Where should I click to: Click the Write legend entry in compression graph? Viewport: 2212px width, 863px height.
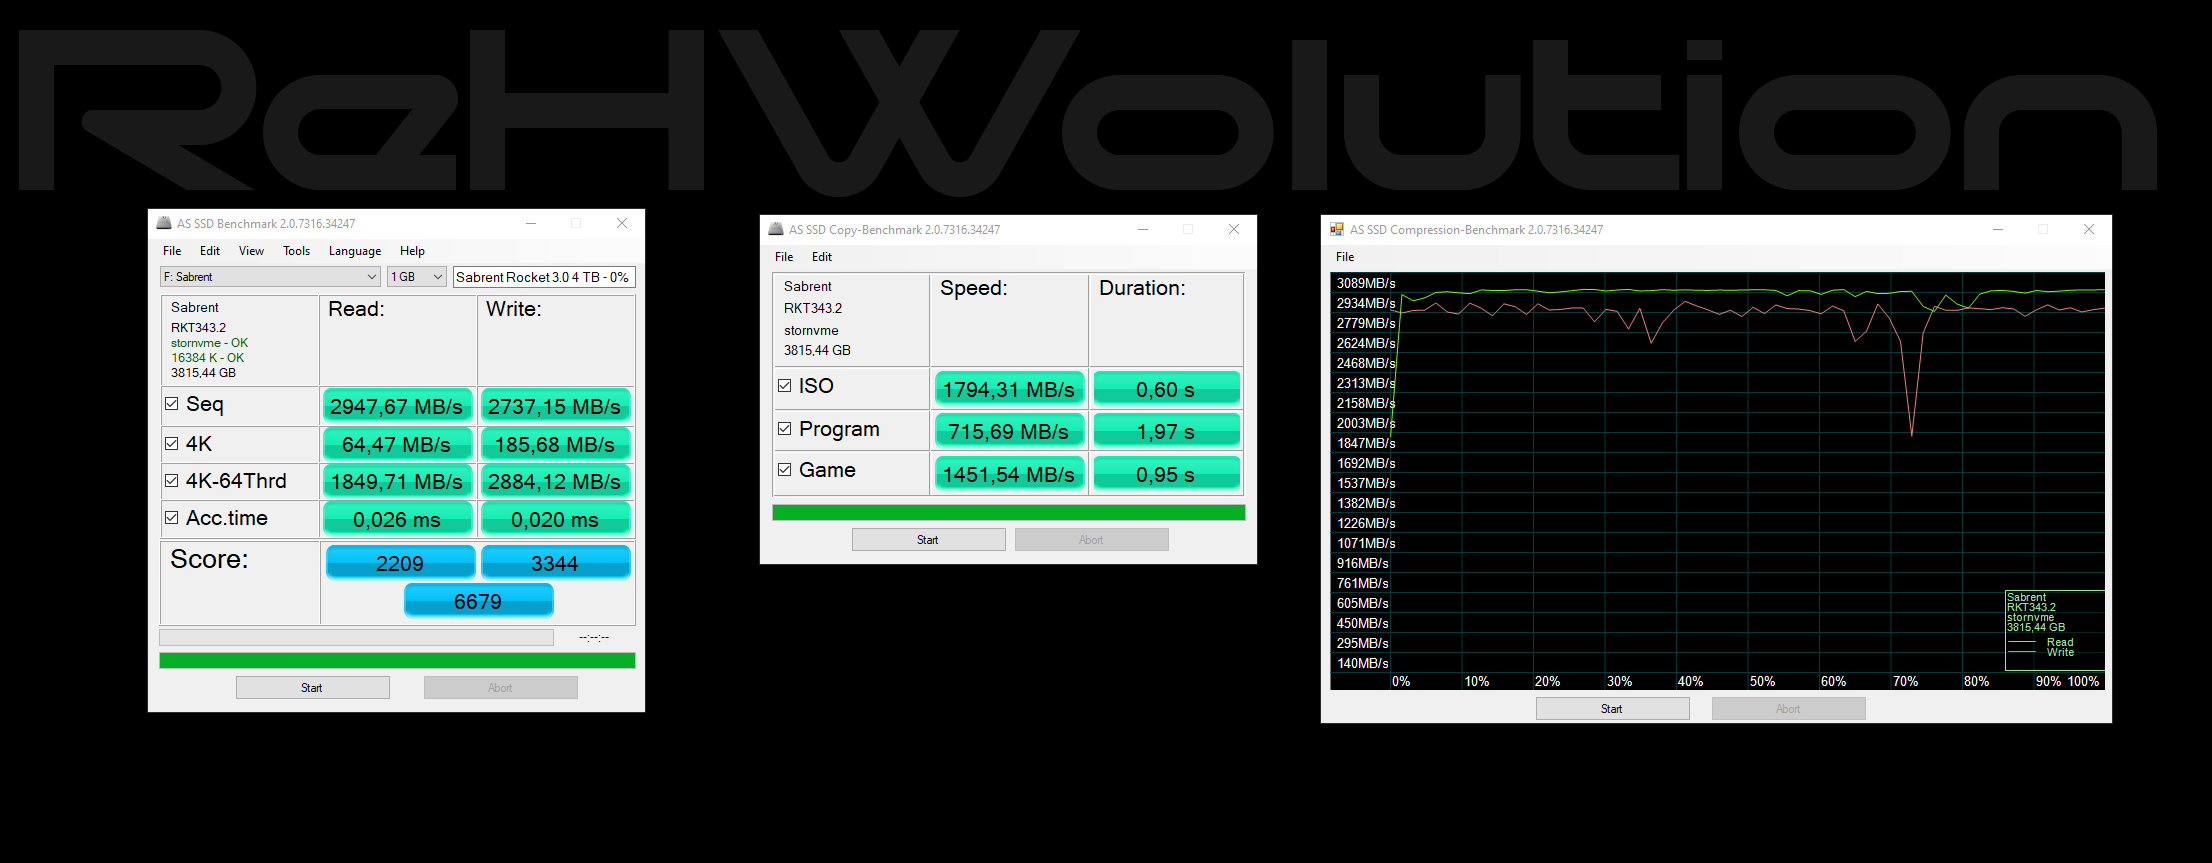(x=2060, y=652)
